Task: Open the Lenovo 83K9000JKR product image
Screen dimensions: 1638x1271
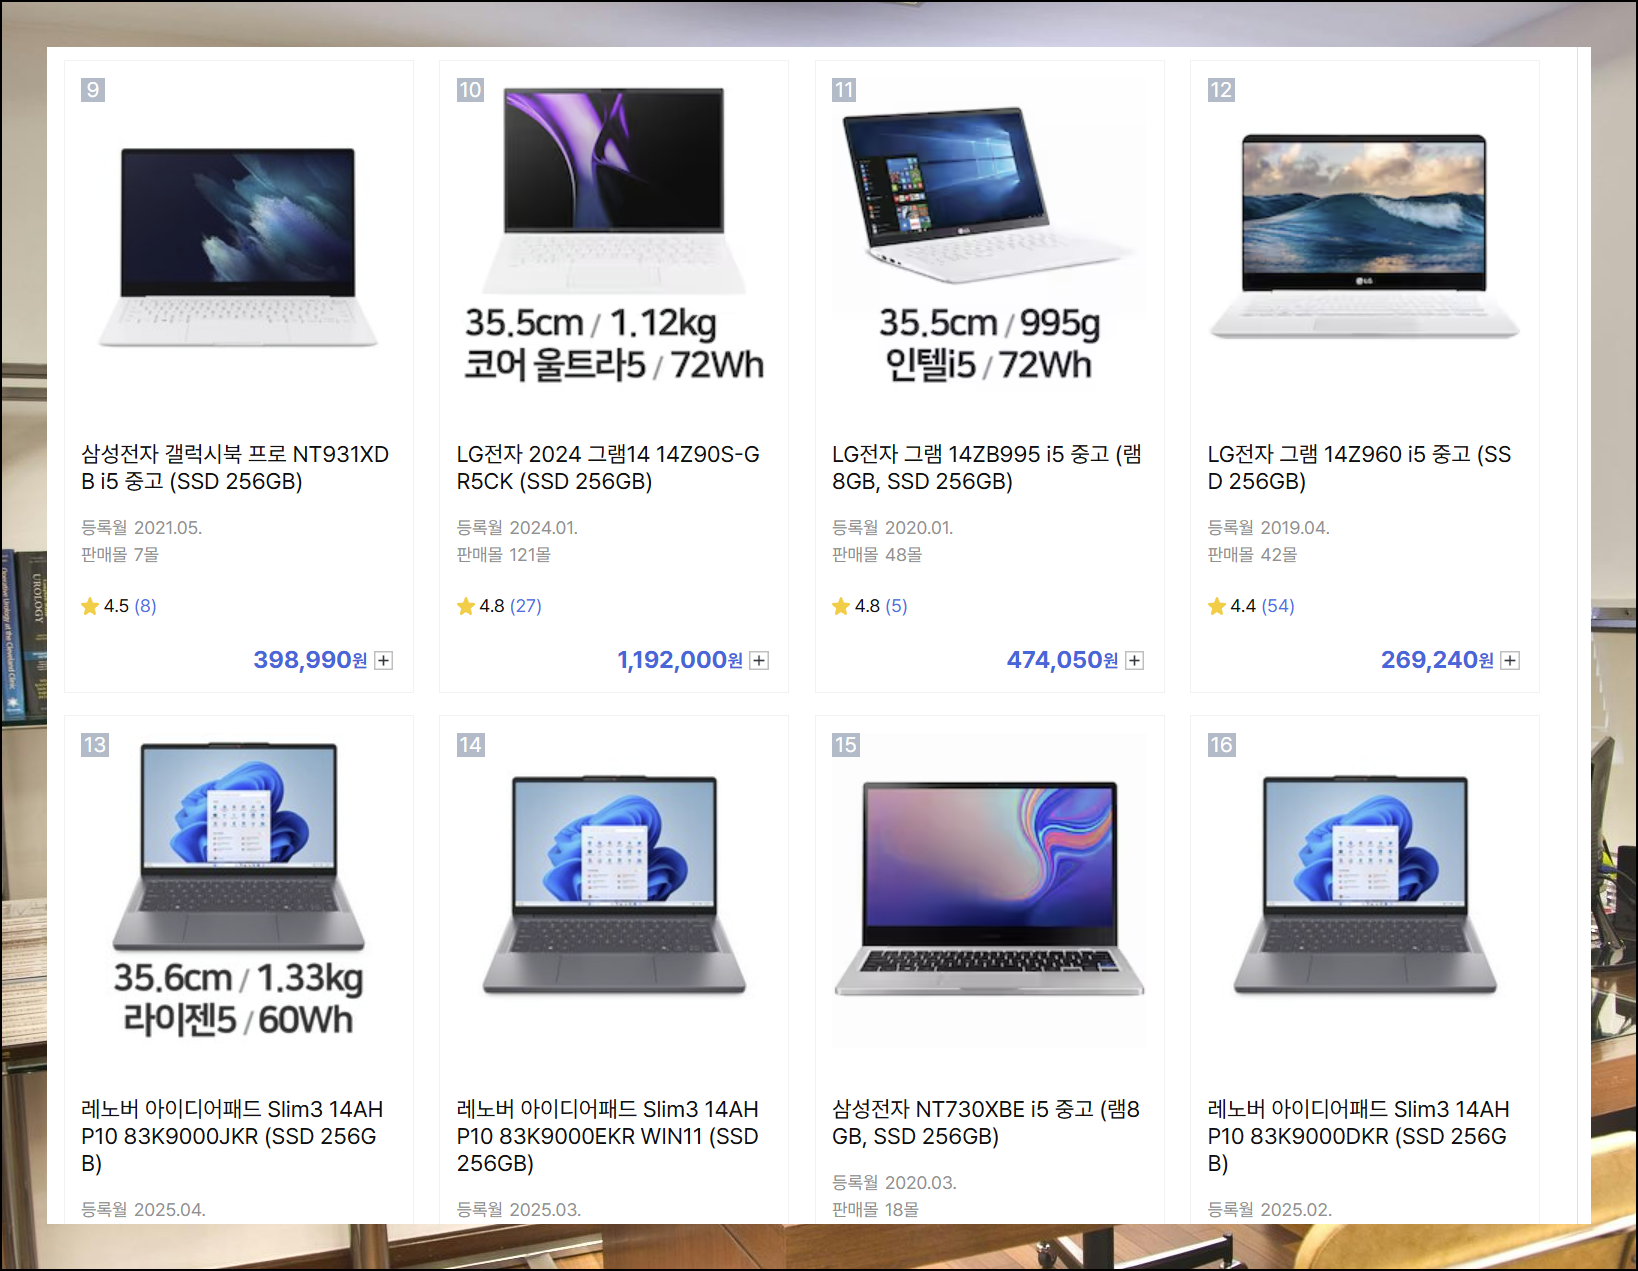Action: [239, 890]
